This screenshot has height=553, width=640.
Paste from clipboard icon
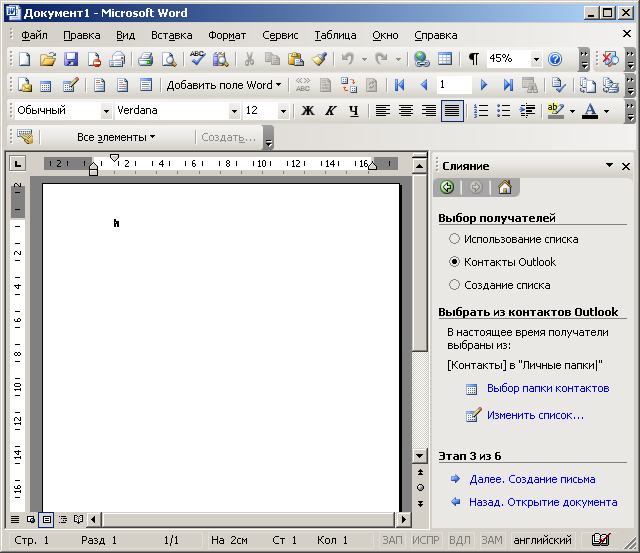(296, 60)
